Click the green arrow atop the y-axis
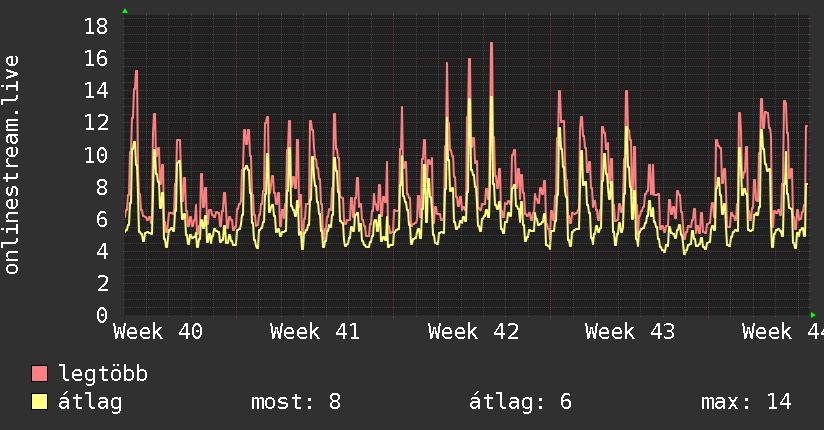 coord(125,11)
